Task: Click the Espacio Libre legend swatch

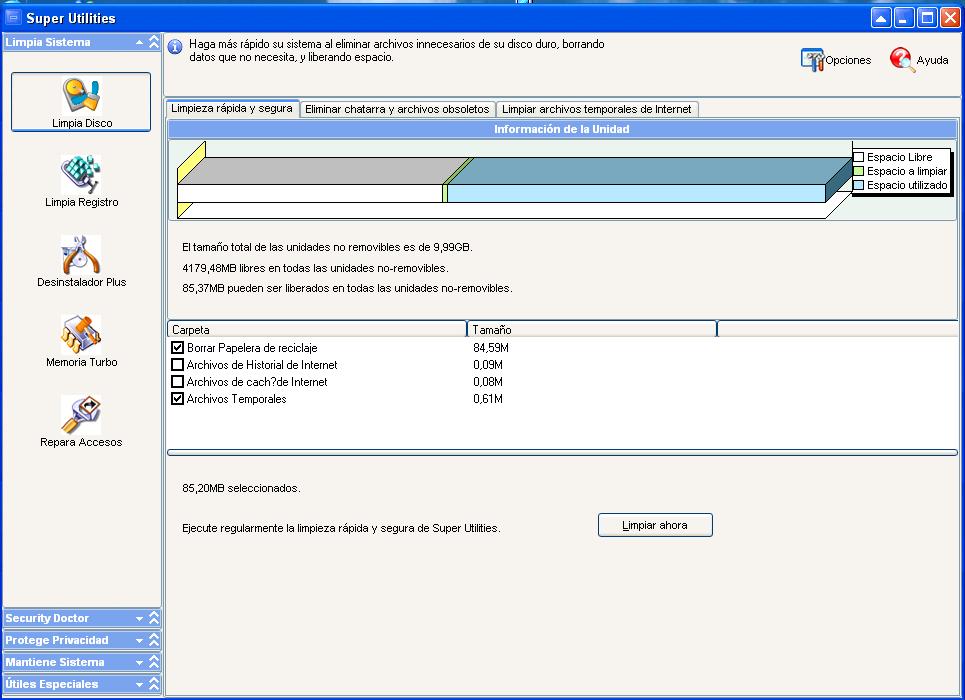Action: tap(859, 157)
